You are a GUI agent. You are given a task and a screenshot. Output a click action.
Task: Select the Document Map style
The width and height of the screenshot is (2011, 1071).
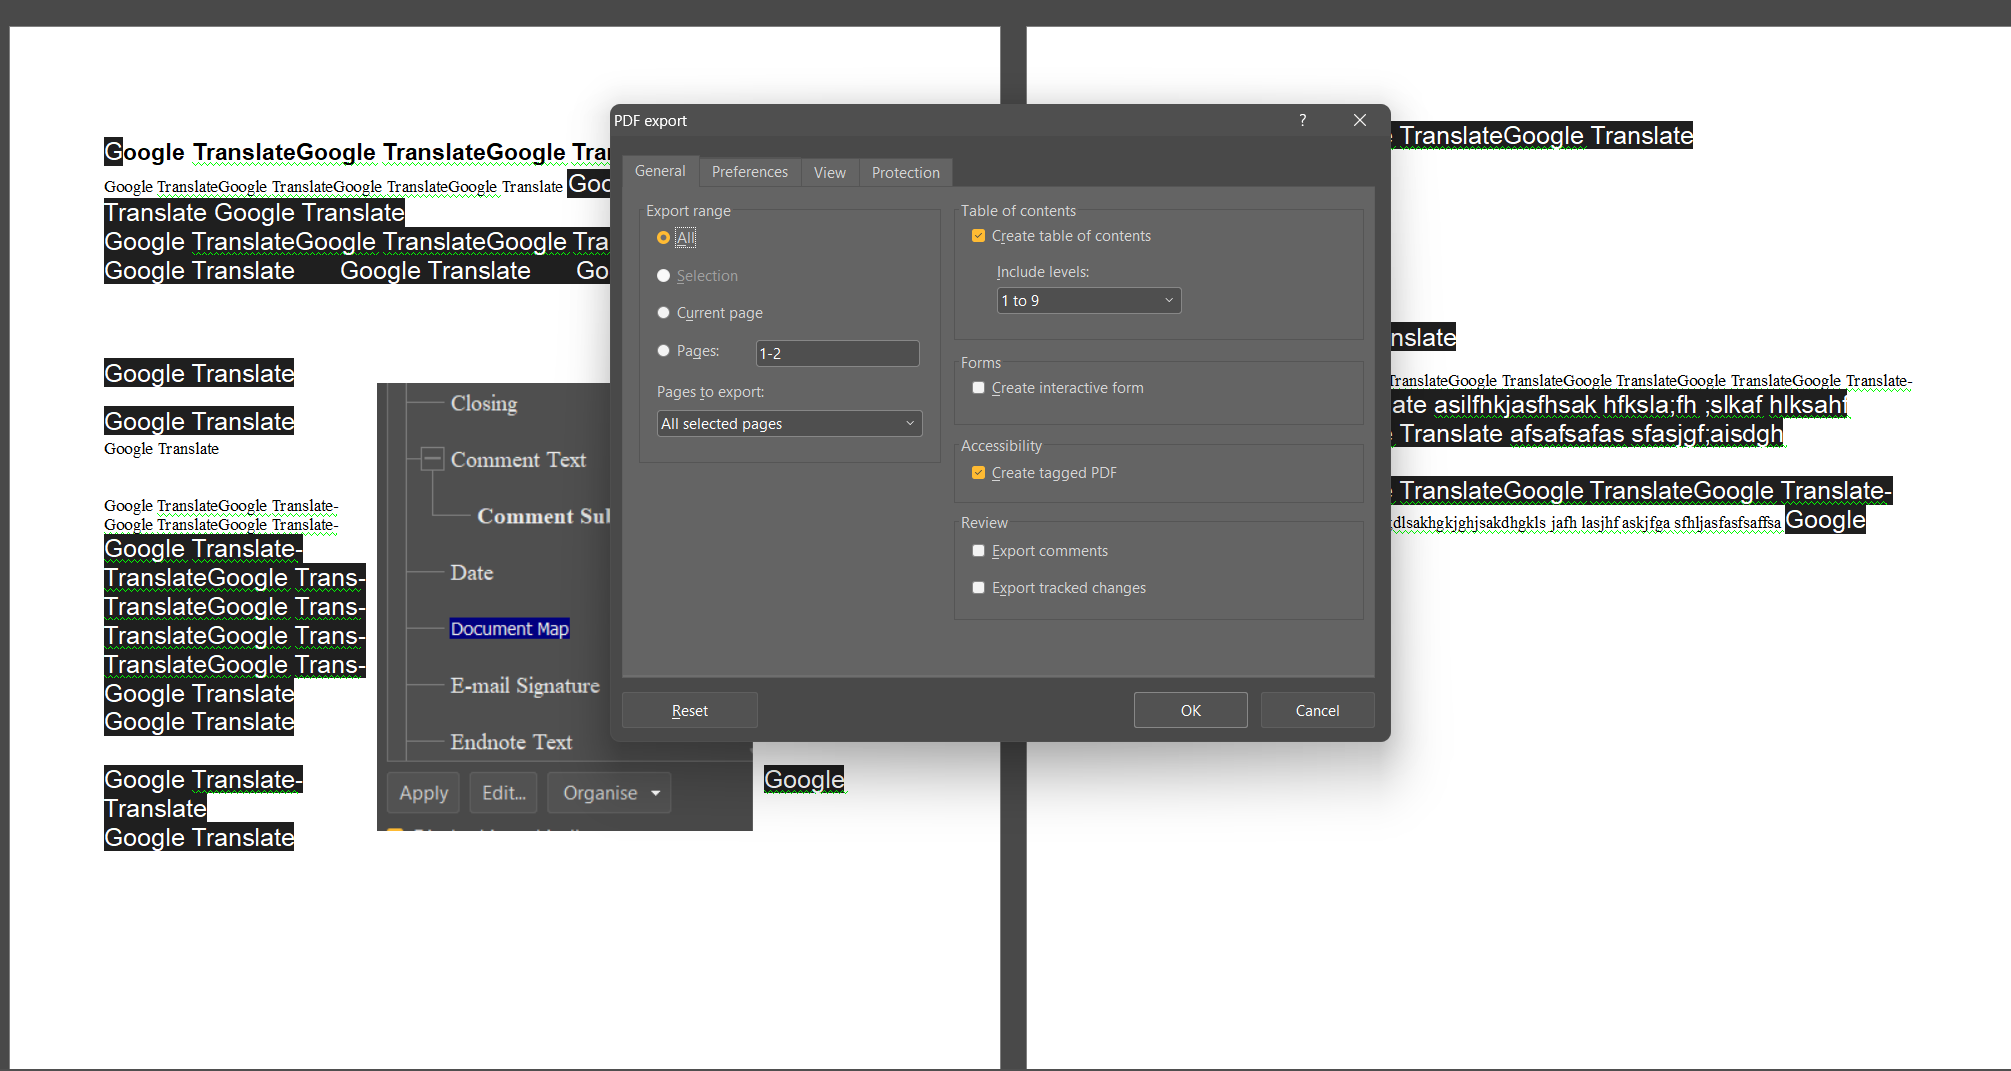click(509, 629)
